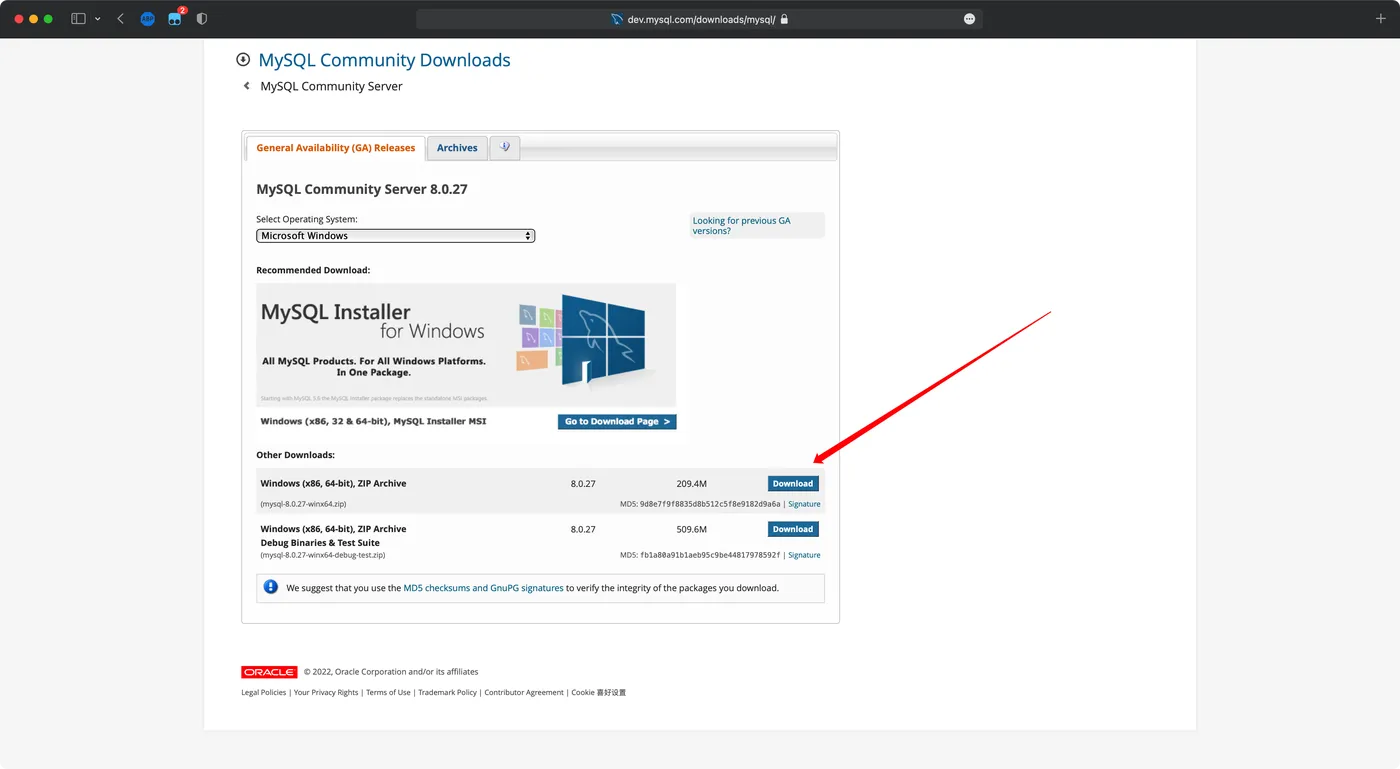Switch to the Archives tab
Image resolution: width=1400 pixels, height=769 pixels.
pyautogui.click(x=457, y=148)
